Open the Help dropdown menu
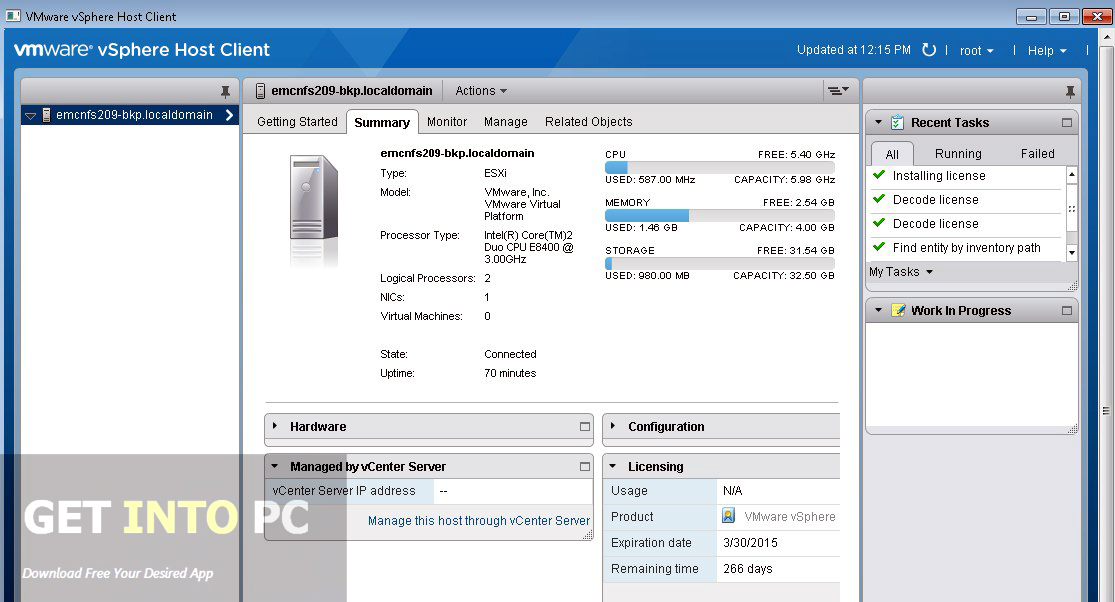The image size is (1115, 602). [1047, 50]
